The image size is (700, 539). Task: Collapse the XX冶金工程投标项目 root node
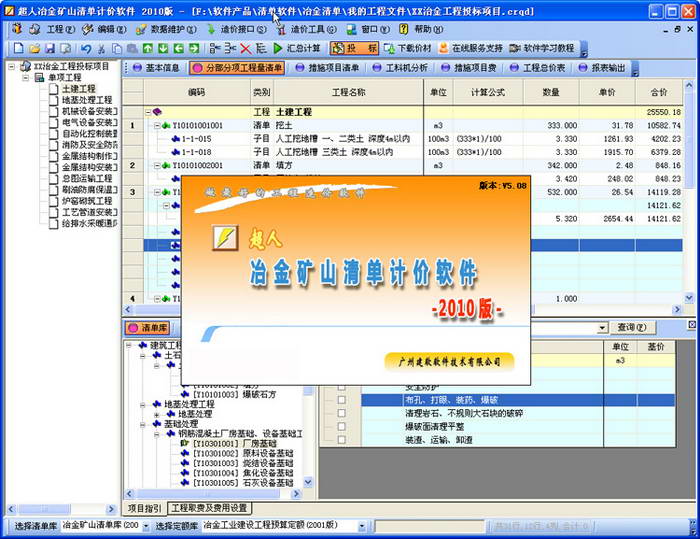pos(12,67)
